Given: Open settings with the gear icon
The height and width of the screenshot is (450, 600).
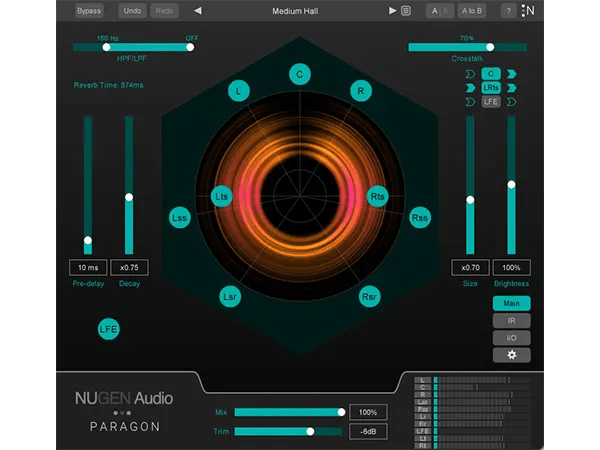Looking at the screenshot, I should [x=512, y=355].
